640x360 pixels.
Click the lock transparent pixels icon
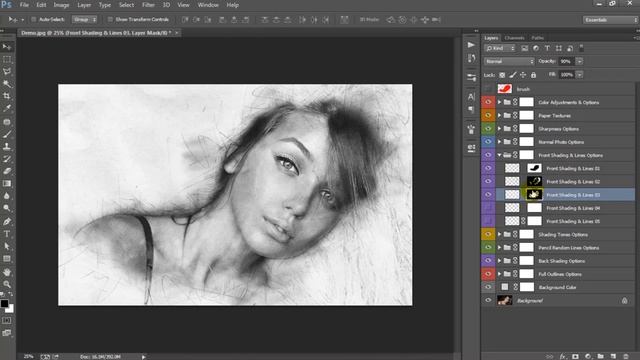coord(502,75)
